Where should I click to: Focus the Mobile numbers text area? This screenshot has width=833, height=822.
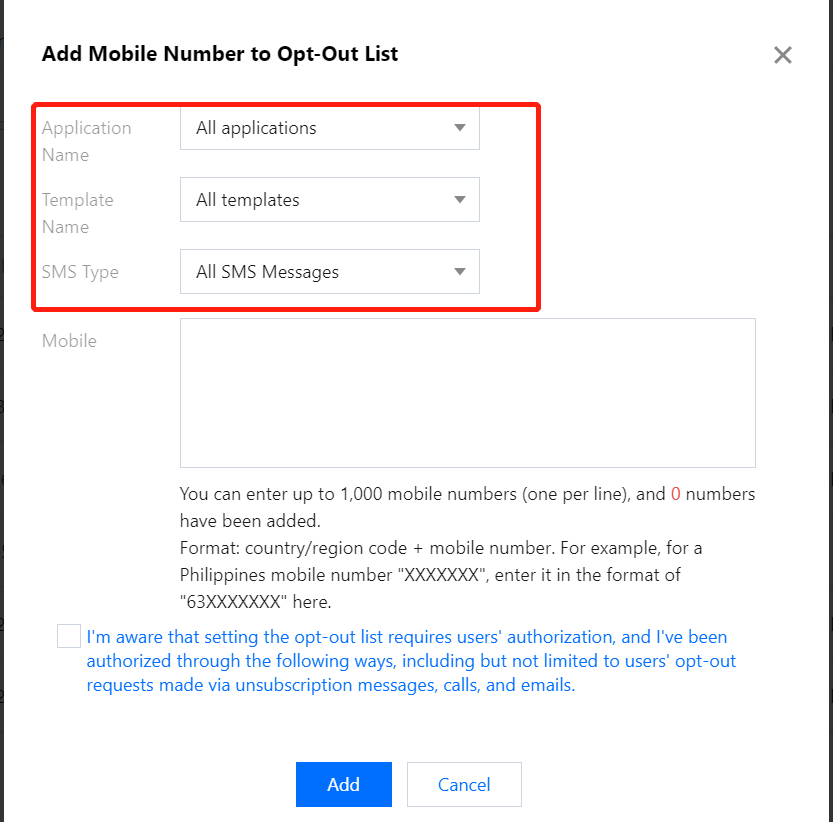pos(467,393)
